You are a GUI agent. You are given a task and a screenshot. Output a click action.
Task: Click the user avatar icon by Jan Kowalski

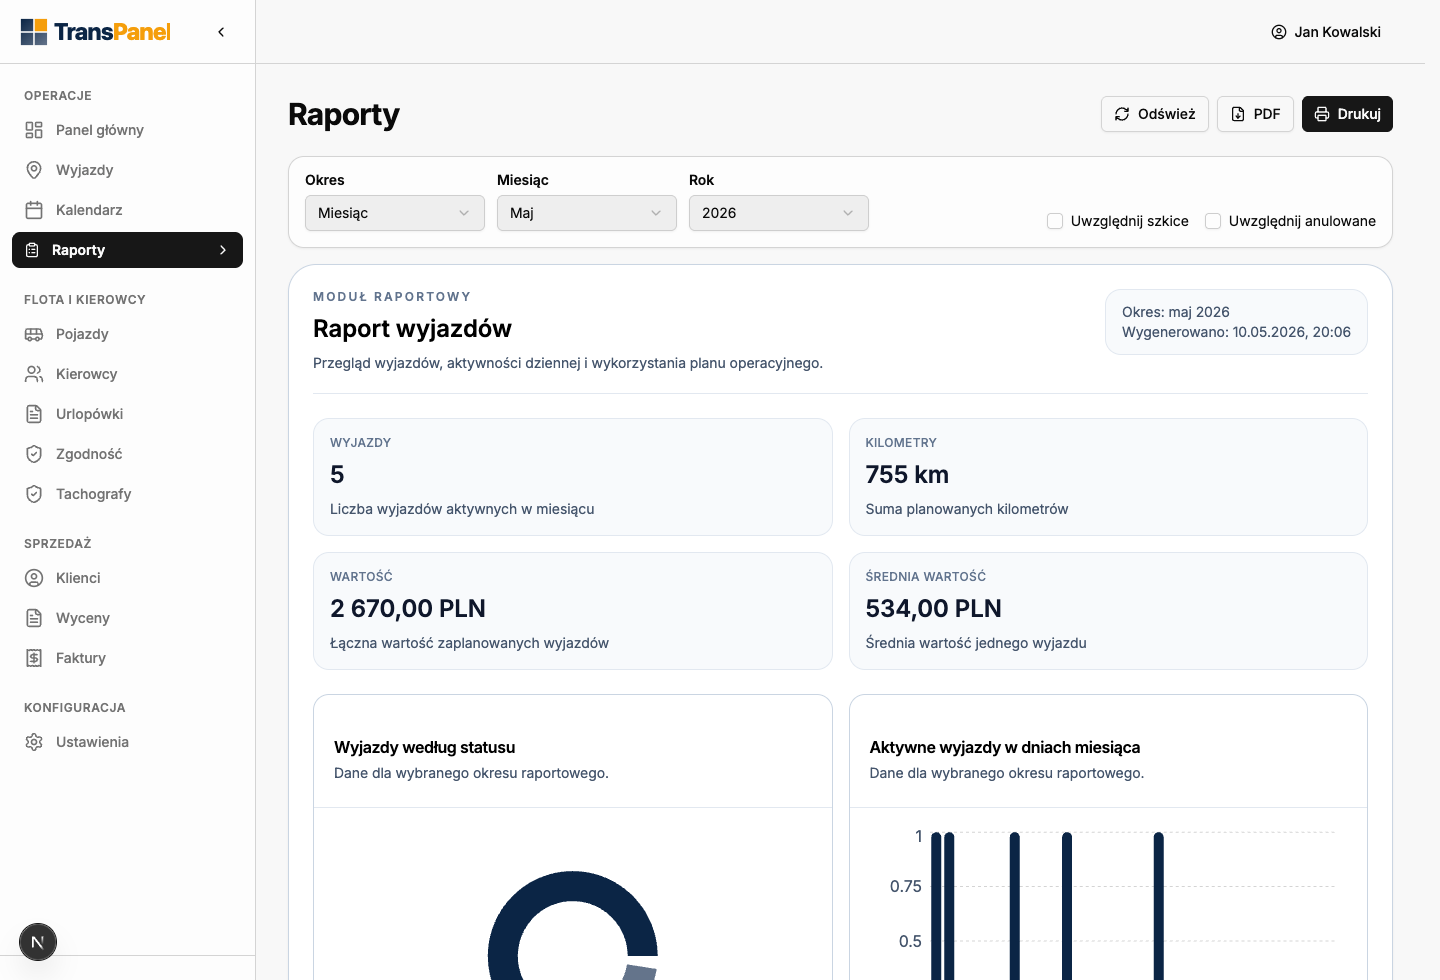point(1279,32)
